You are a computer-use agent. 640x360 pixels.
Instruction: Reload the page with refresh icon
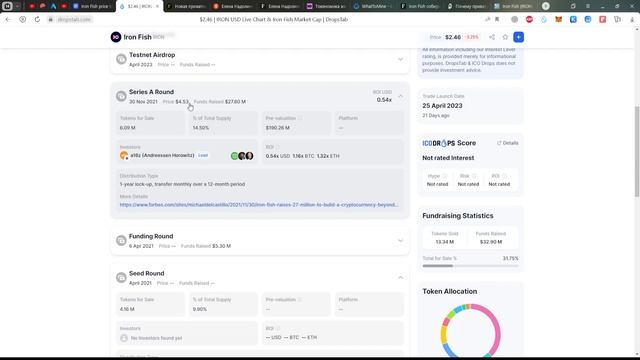(x=37, y=20)
